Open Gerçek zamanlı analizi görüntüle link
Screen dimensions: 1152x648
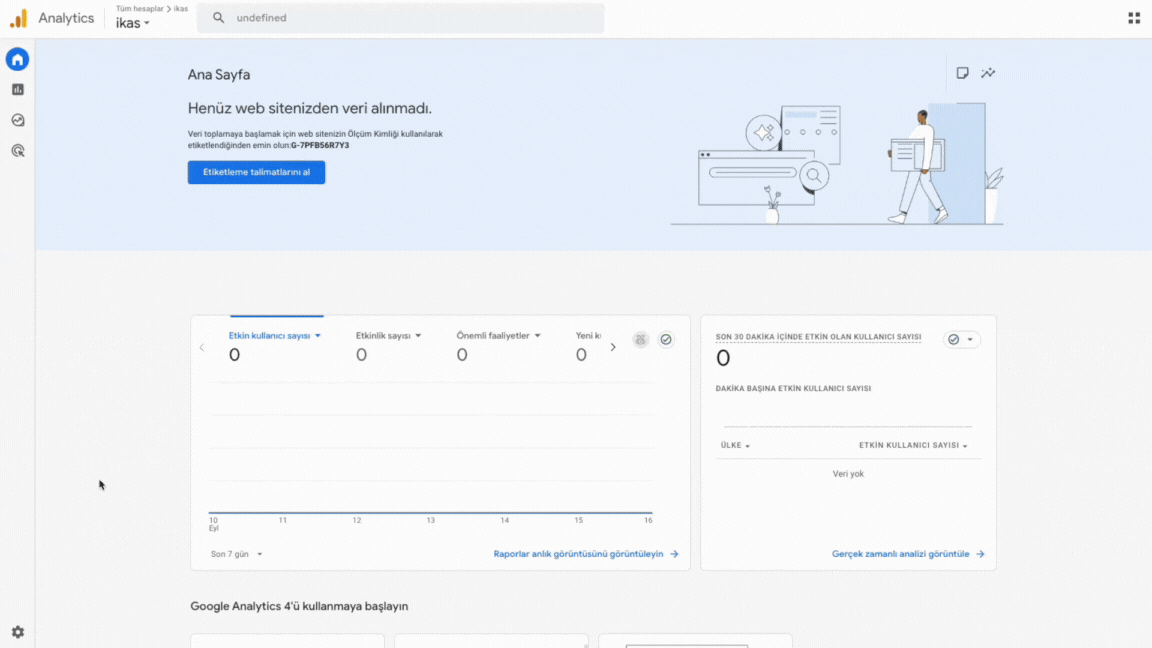907,554
